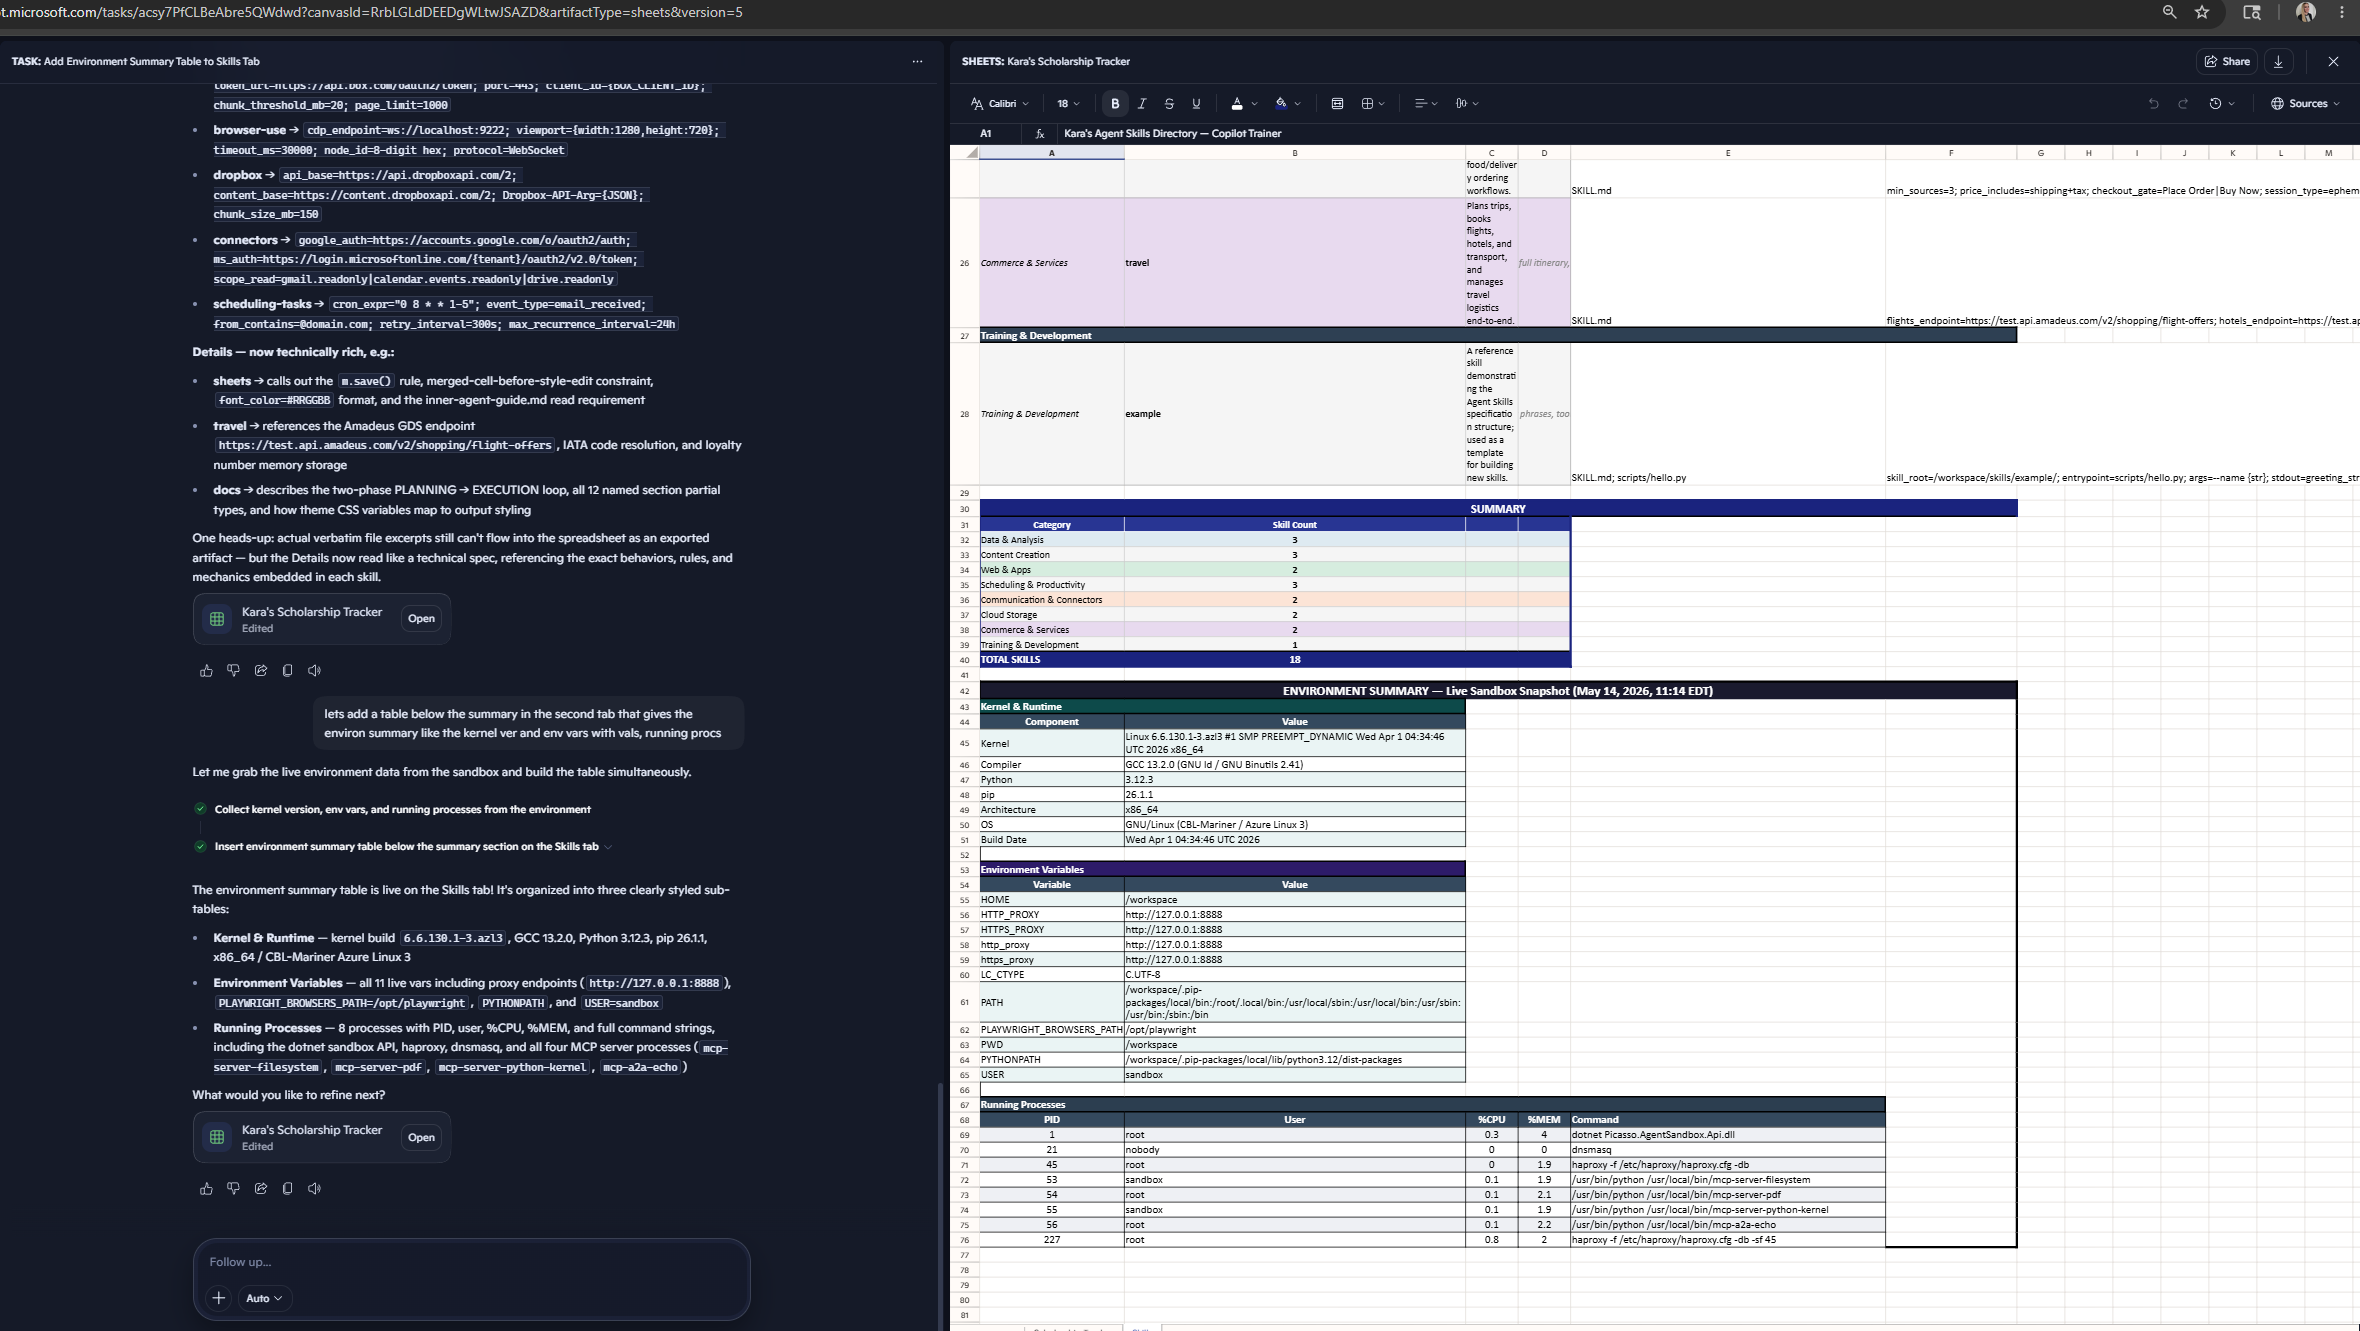Share the response above the 'lets add a table' message
The width and height of the screenshot is (2360, 1331).
(260, 671)
